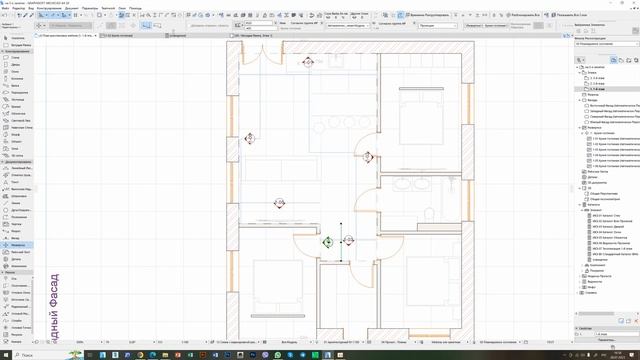
Task: Open the Редактор menu
Action: tap(18, 8)
